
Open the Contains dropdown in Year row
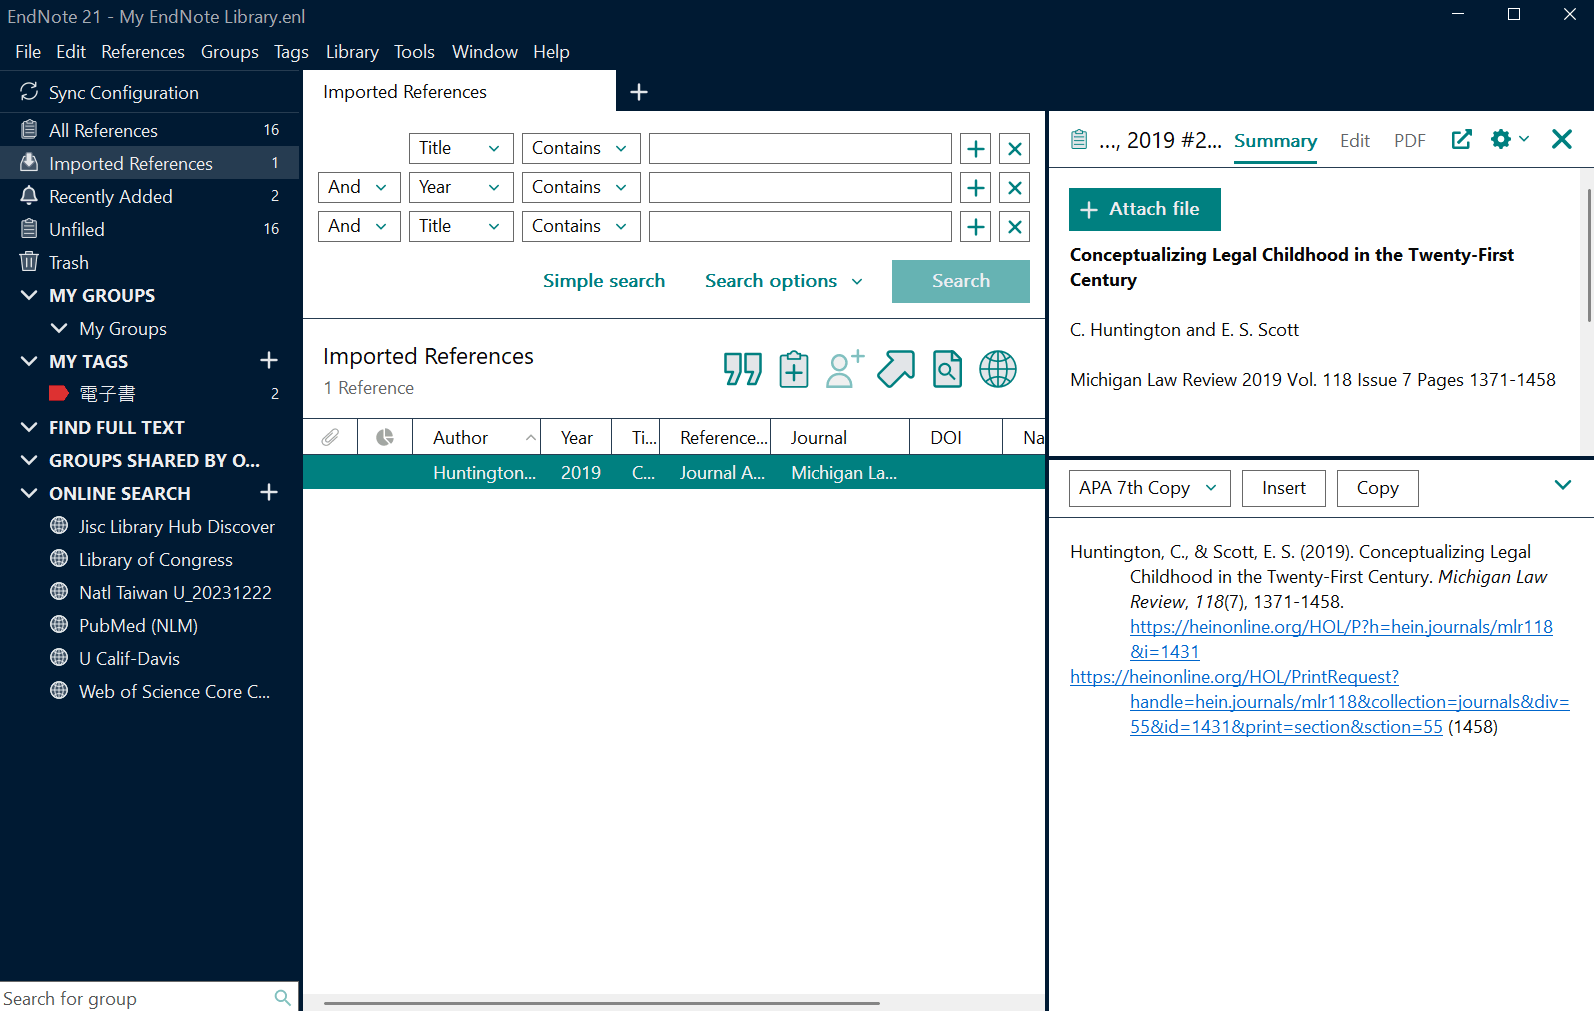[581, 187]
